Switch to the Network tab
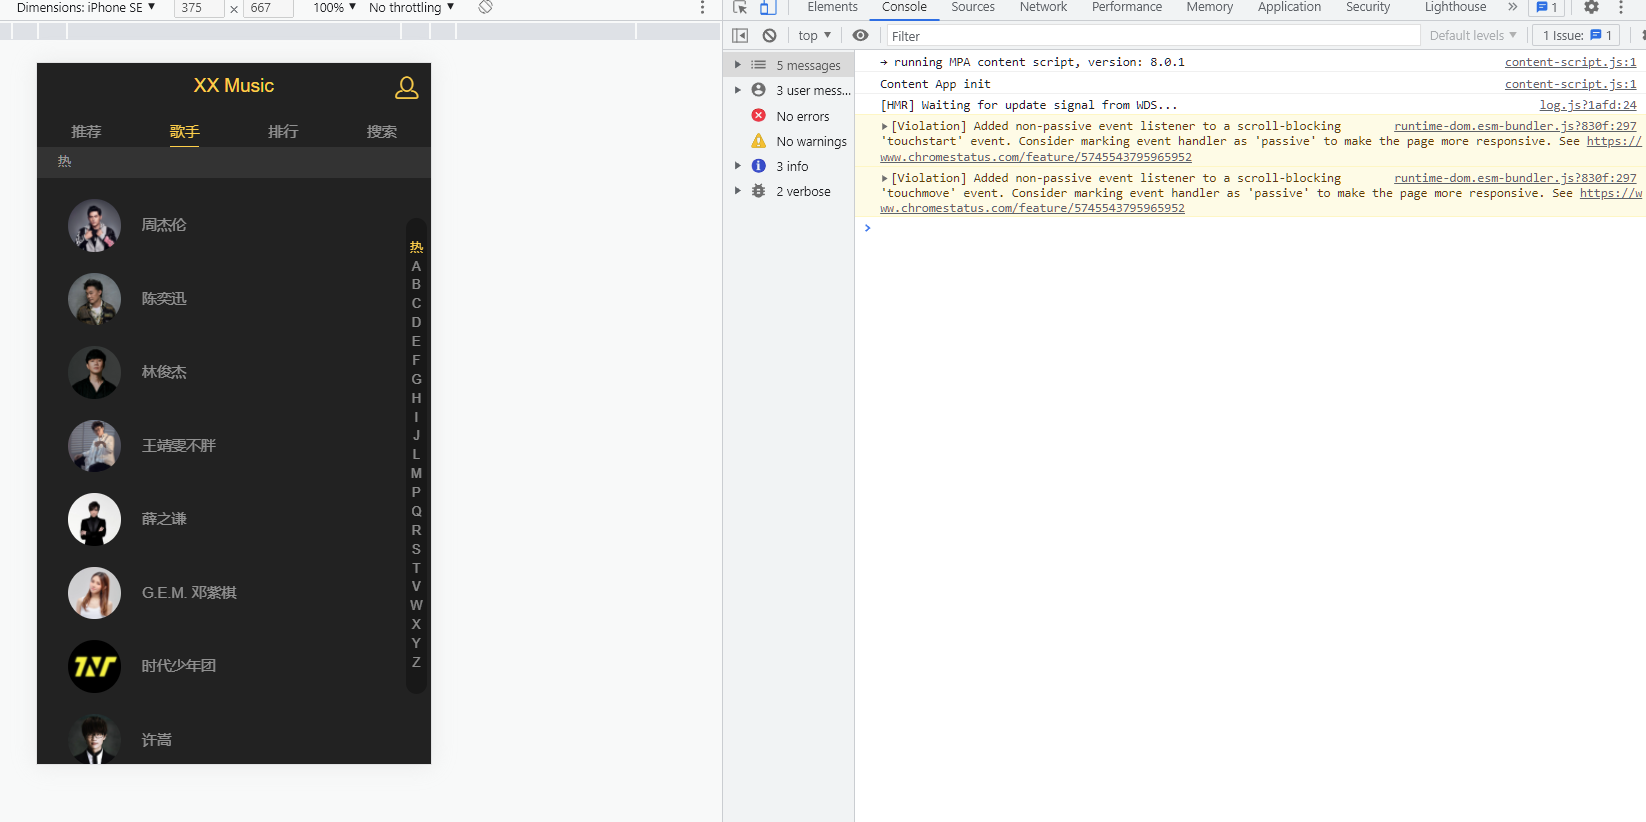The image size is (1646, 822). click(1043, 7)
